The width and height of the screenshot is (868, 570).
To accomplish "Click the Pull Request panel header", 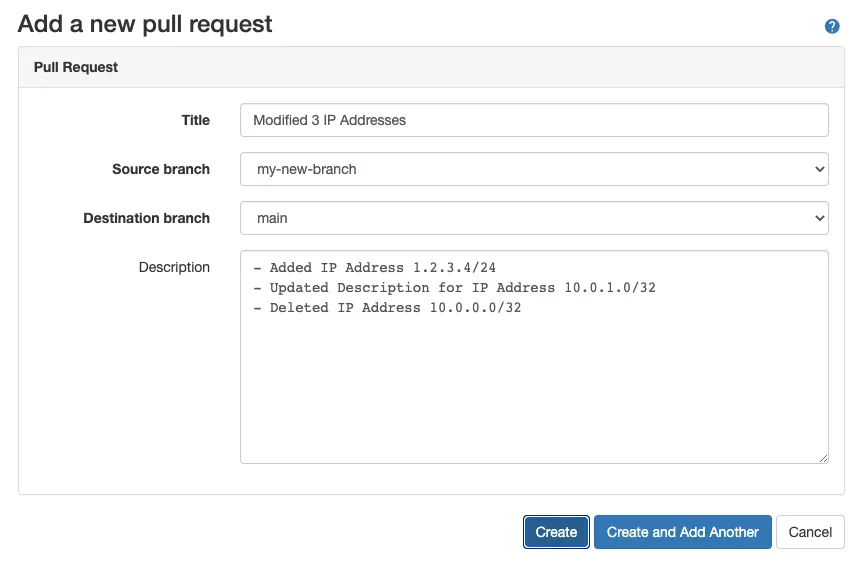I will pos(76,67).
